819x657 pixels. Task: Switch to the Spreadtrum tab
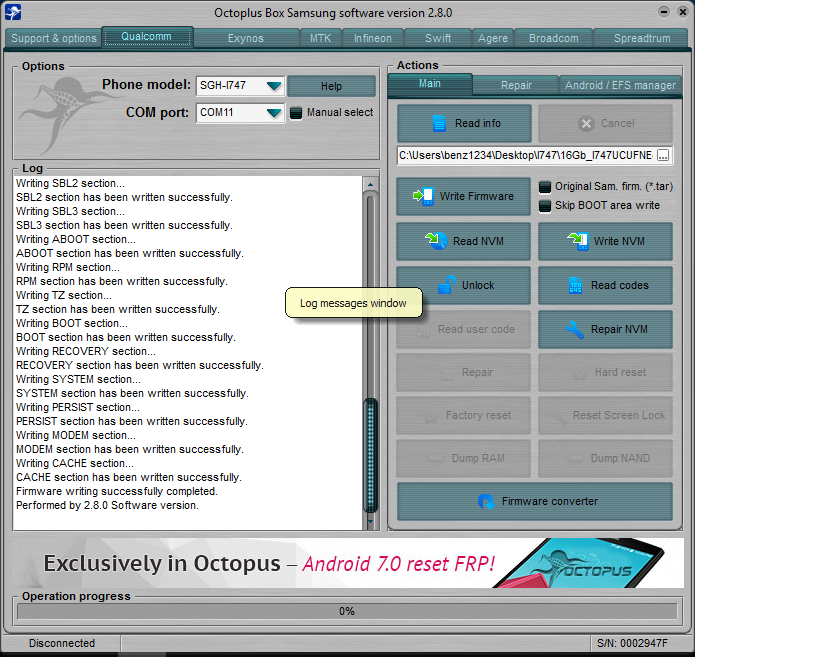coord(642,38)
